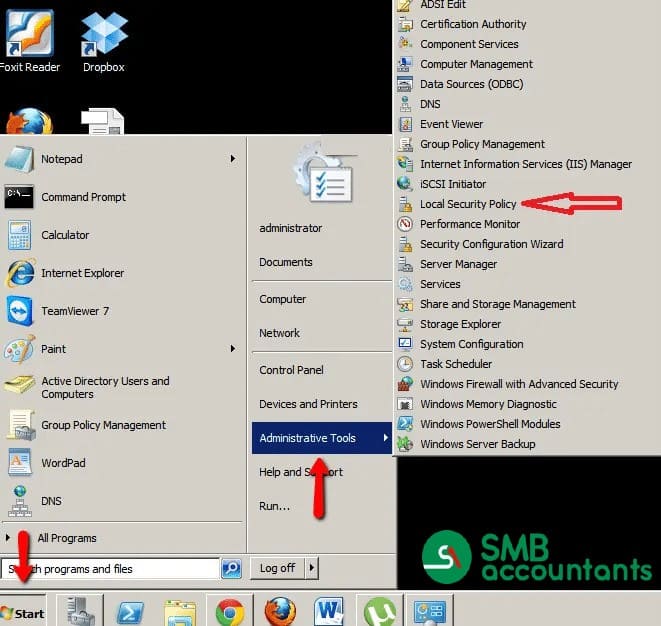Click the Windows Firewall with Advanced Security icon
Viewport: 661px width, 626px height.
coord(405,384)
